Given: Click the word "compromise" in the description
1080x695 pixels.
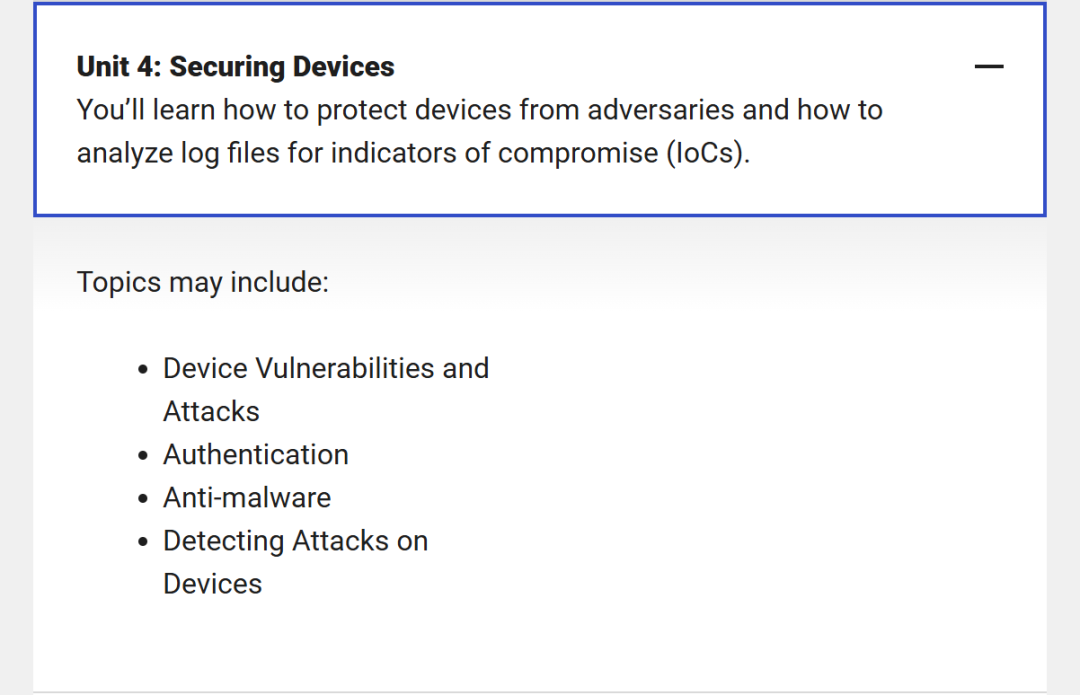Looking at the screenshot, I should coord(578,154).
